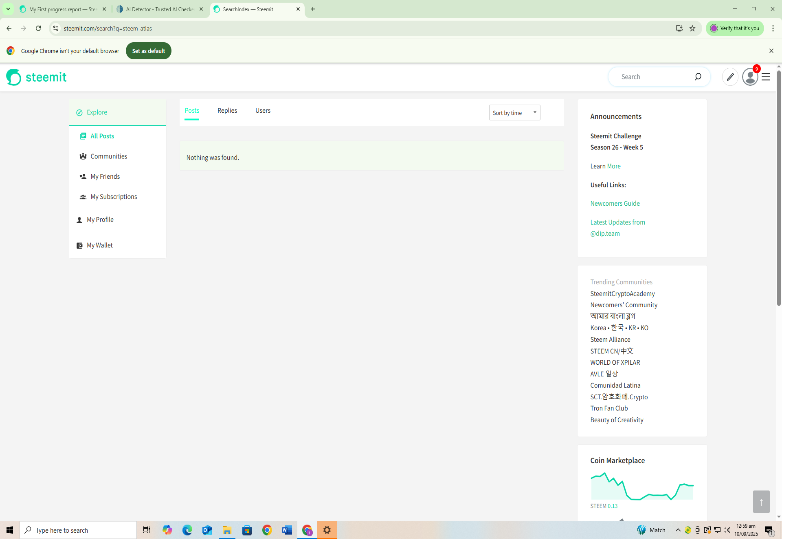Open Task View in the taskbar
Viewport: 794px width, 541px height.
(x=146, y=530)
